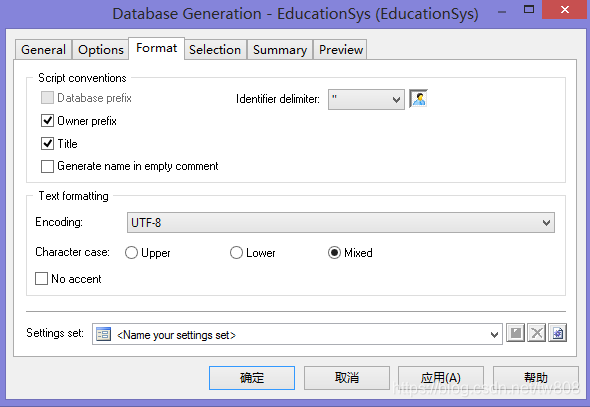Open the settings set manager icon
The image size is (590, 407).
[558, 333]
